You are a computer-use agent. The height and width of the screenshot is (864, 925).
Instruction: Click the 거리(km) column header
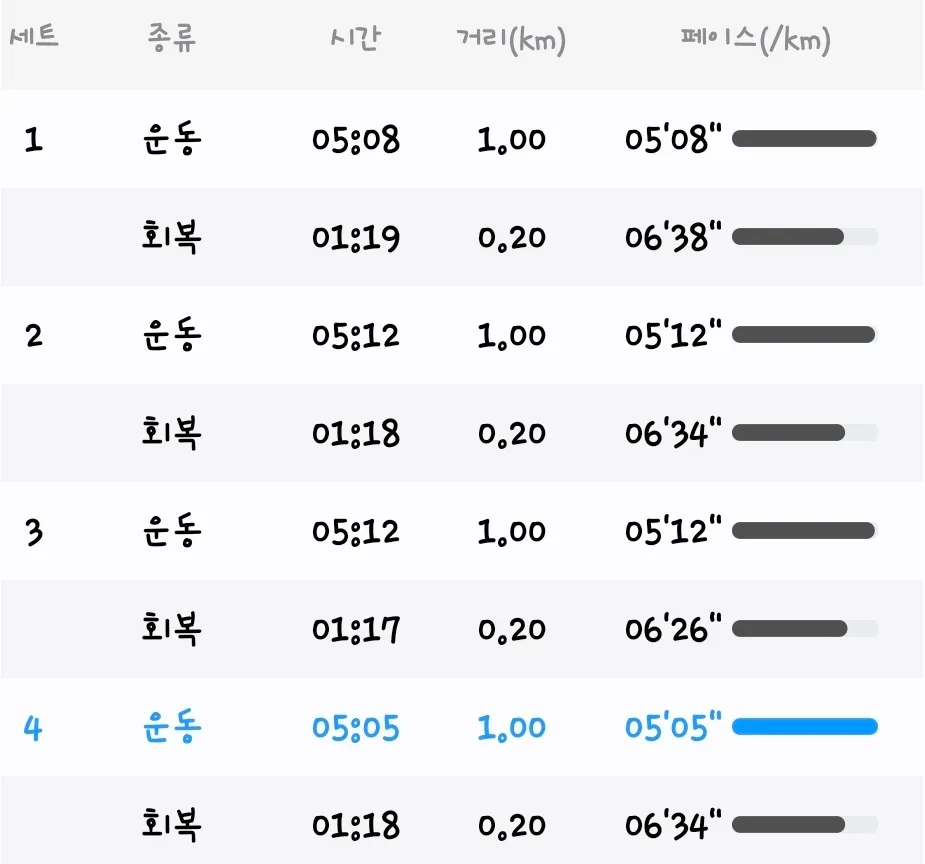(511, 40)
